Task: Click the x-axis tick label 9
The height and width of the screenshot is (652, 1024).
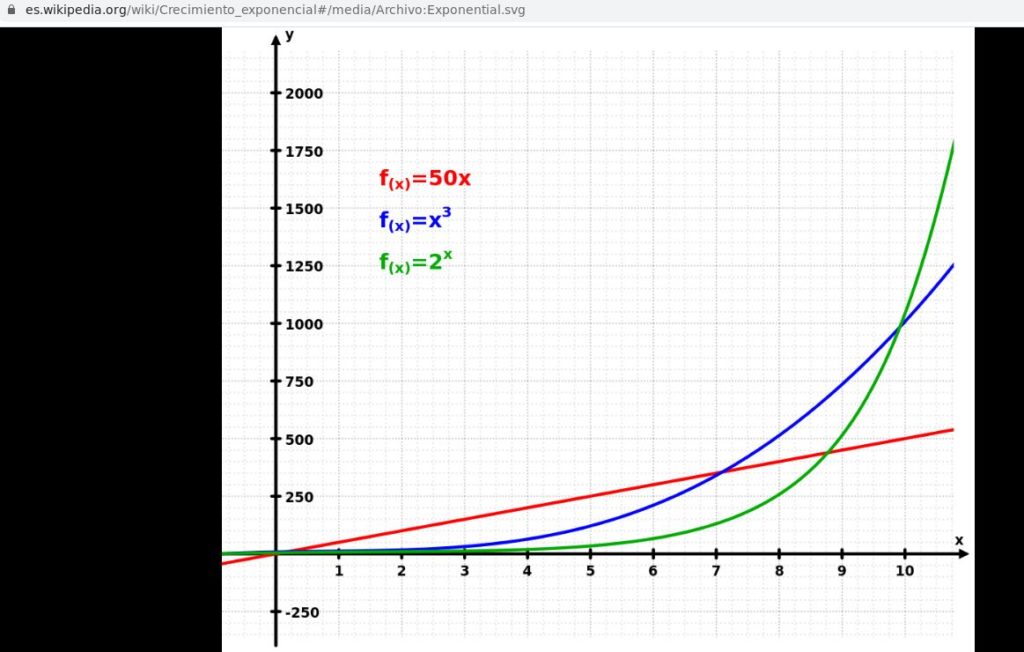Action: [x=842, y=571]
